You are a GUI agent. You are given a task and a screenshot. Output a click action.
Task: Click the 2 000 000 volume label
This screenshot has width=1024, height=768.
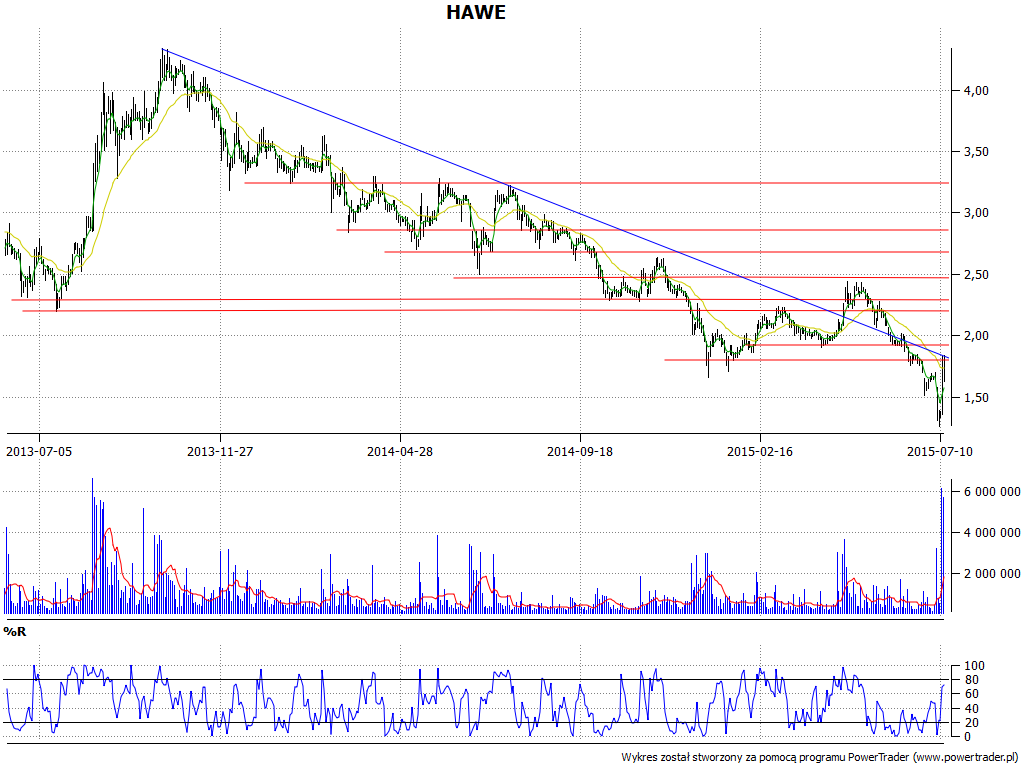coord(991,574)
